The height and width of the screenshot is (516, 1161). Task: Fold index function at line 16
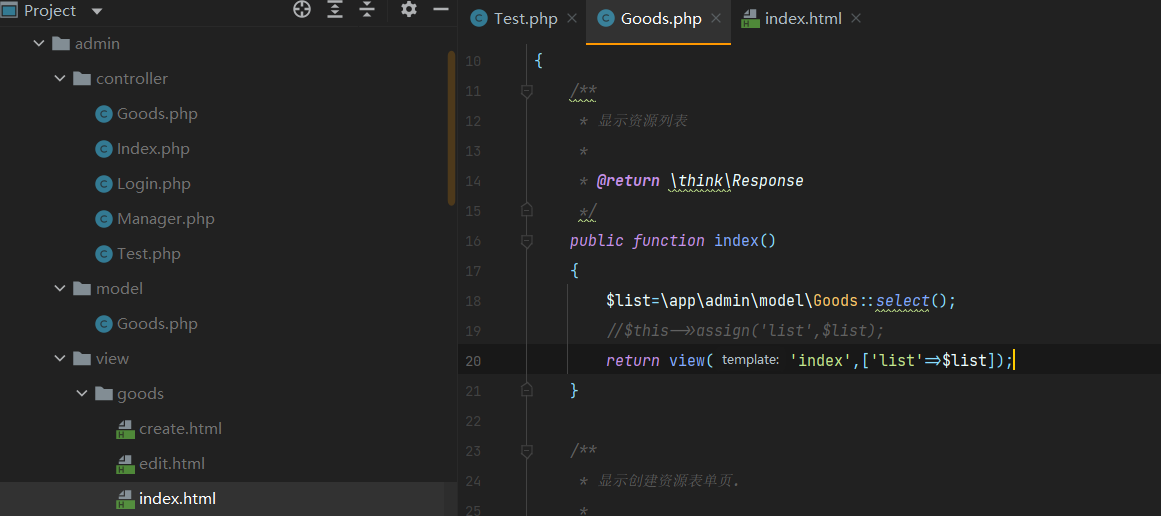point(526,241)
